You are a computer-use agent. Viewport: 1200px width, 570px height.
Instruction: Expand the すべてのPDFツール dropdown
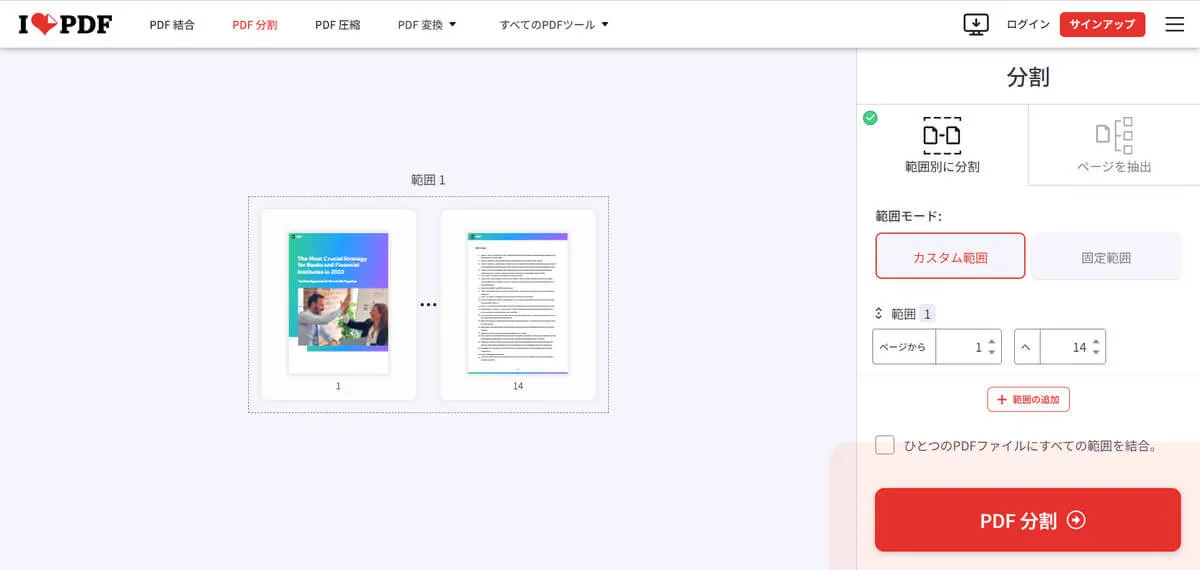(x=554, y=24)
